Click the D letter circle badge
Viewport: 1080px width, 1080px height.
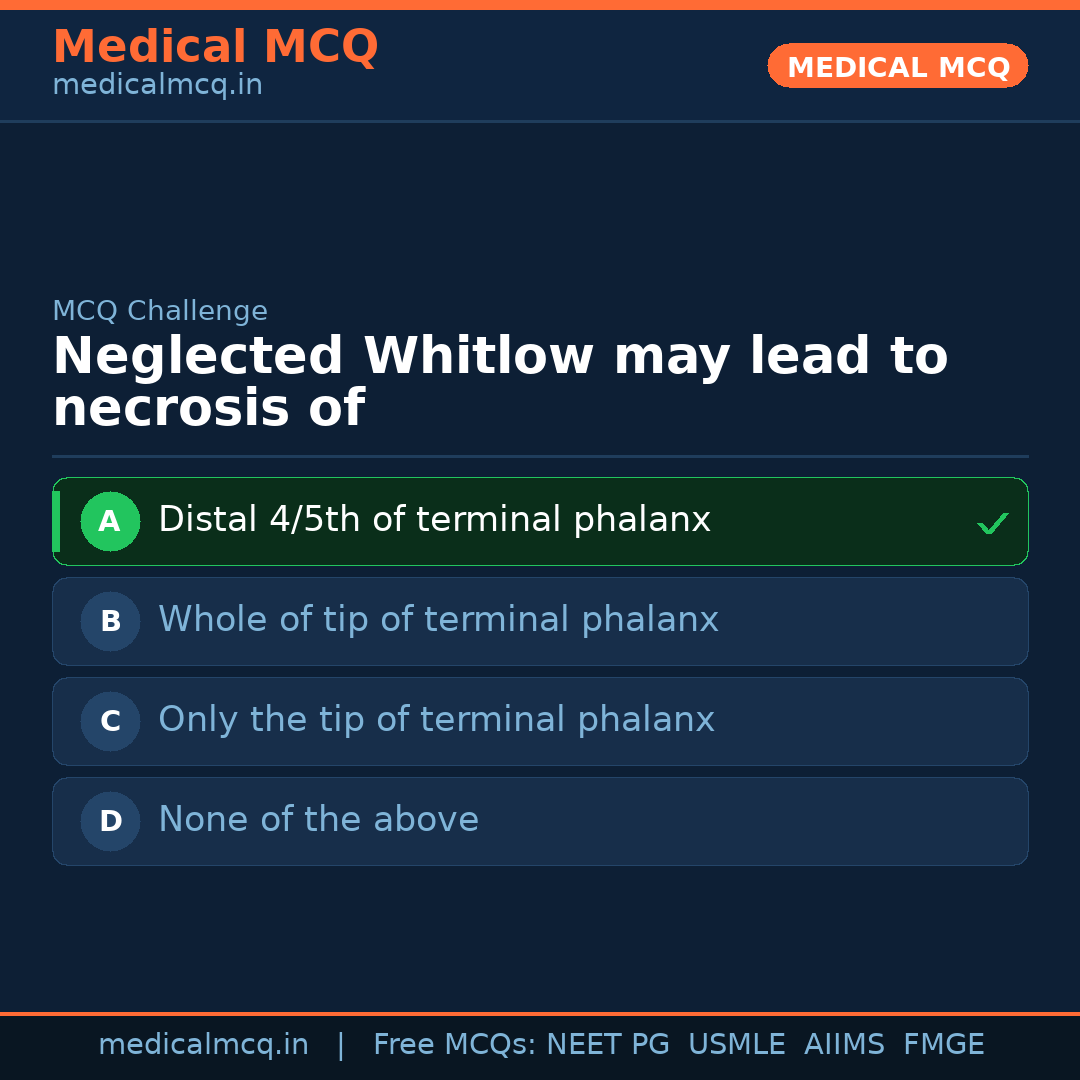point(110,821)
